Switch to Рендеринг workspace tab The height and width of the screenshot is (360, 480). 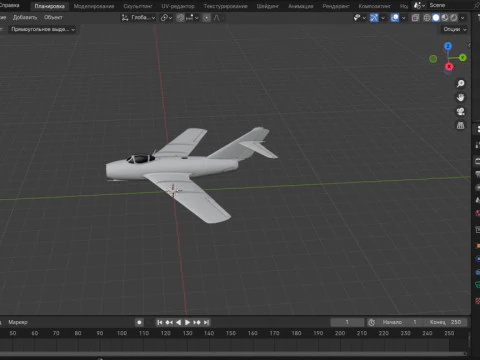[x=336, y=6]
